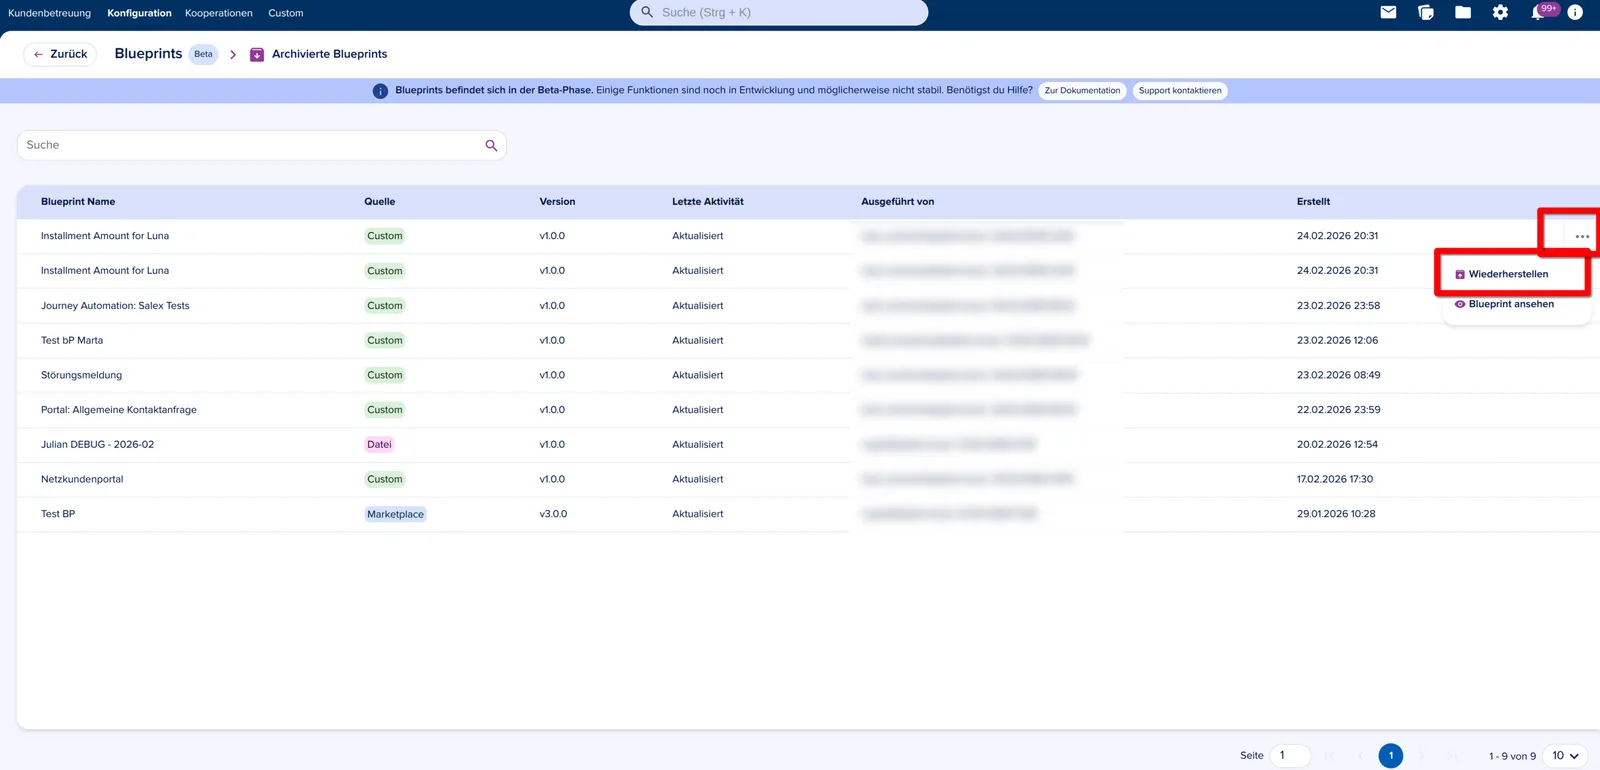
Task: Sort by Quelle column header
Action: pyautogui.click(x=380, y=202)
